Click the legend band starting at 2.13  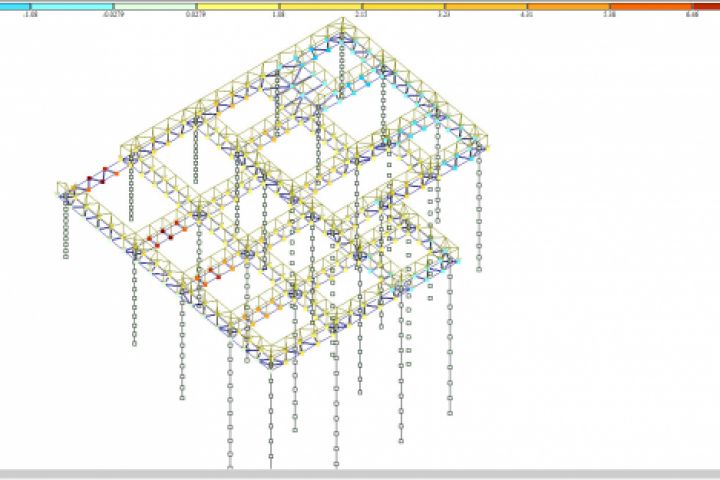pos(403,6)
